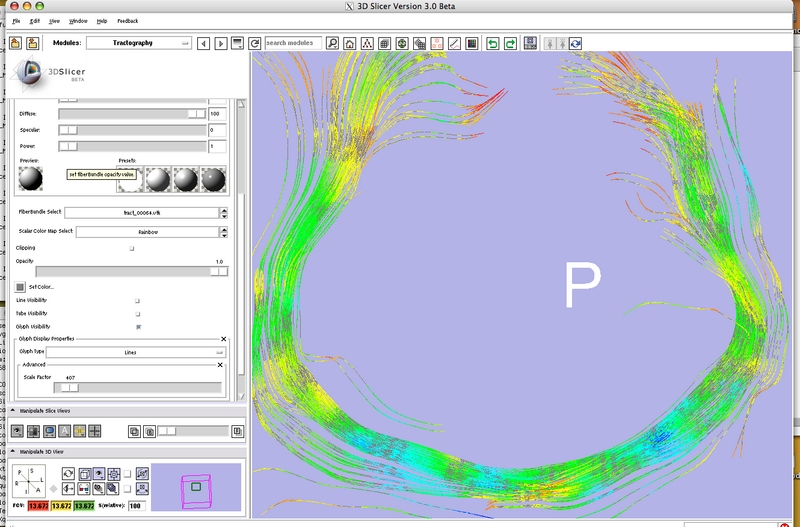Toggle the Line Visibility checkbox
Viewport: 800px width, 527px height.
[137, 300]
